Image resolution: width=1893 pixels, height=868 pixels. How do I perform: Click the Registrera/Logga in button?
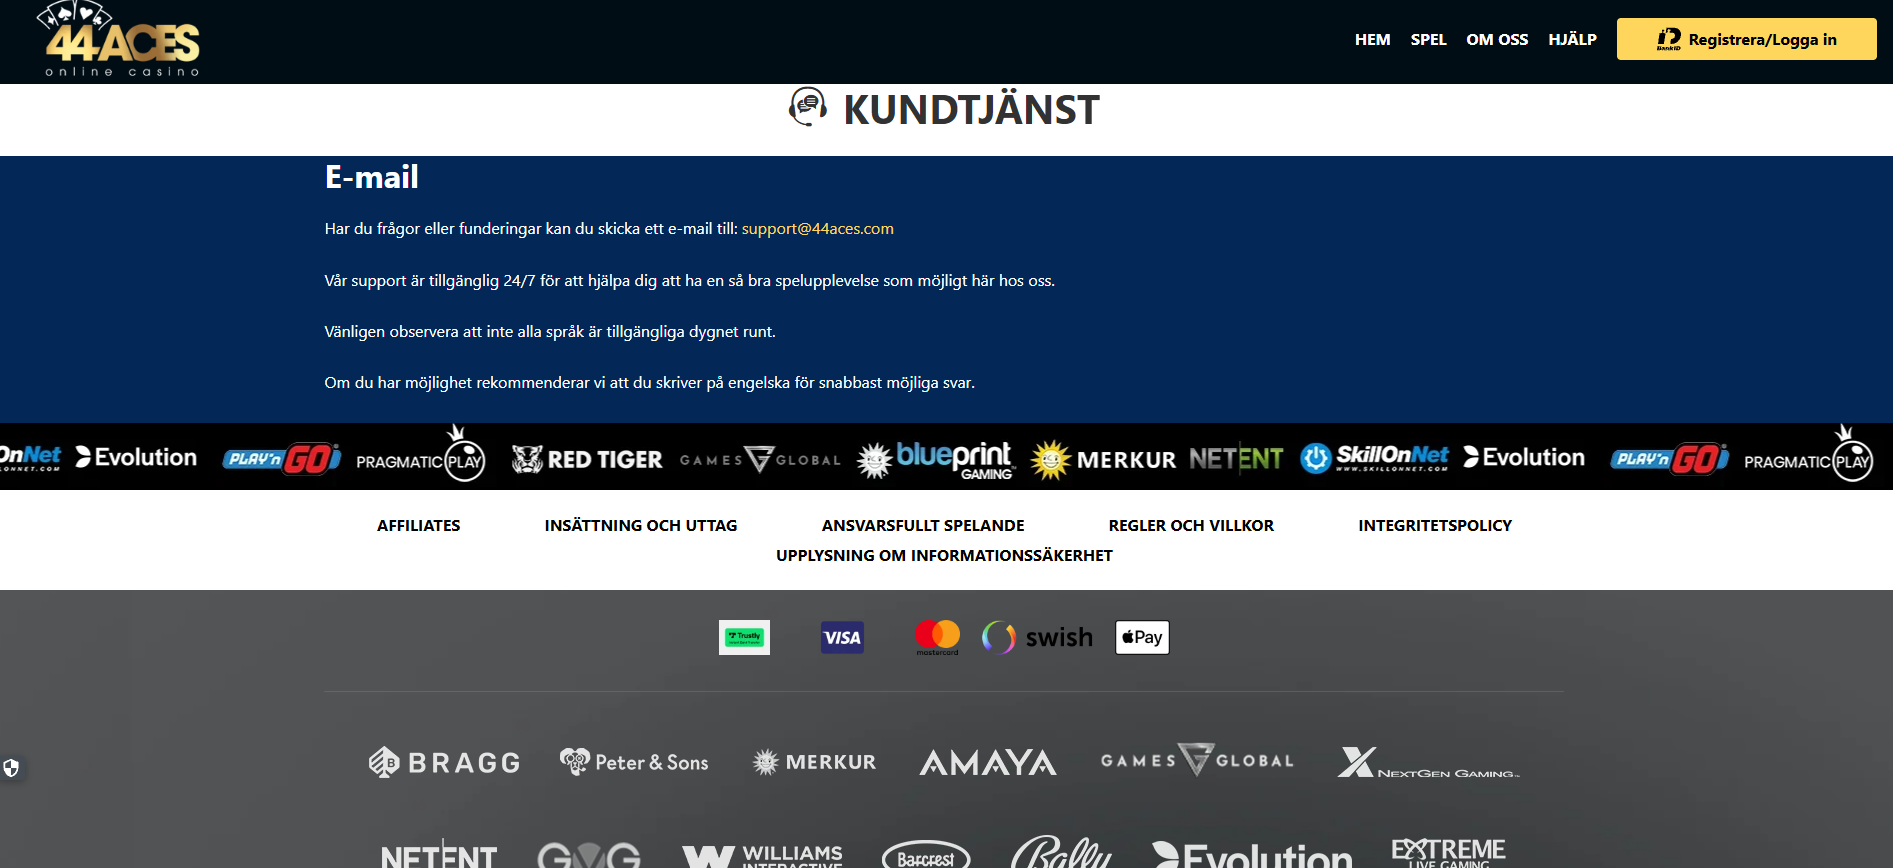(1746, 39)
